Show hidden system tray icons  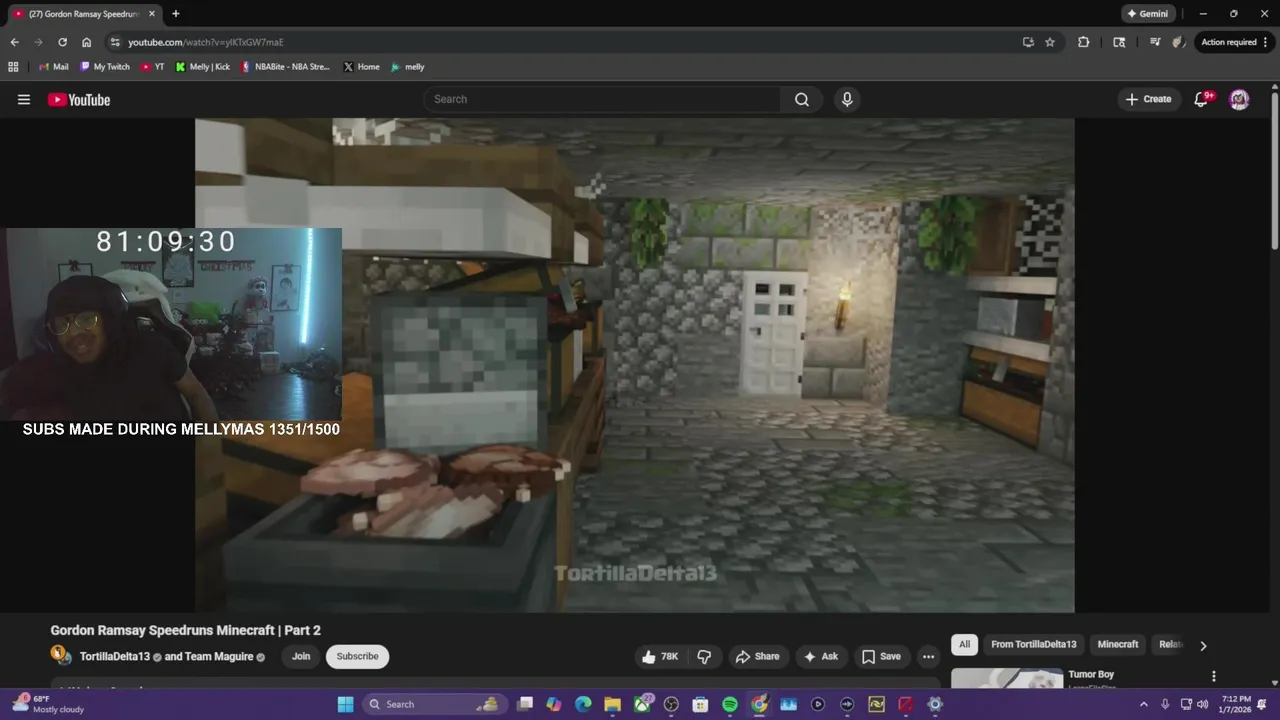1144,704
